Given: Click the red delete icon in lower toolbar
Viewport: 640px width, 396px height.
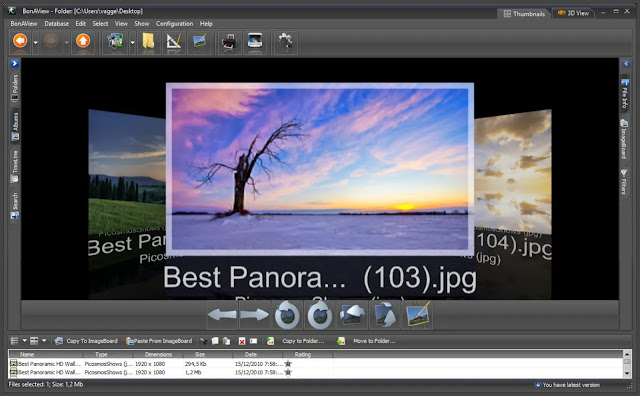Looking at the screenshot, I should (242, 341).
